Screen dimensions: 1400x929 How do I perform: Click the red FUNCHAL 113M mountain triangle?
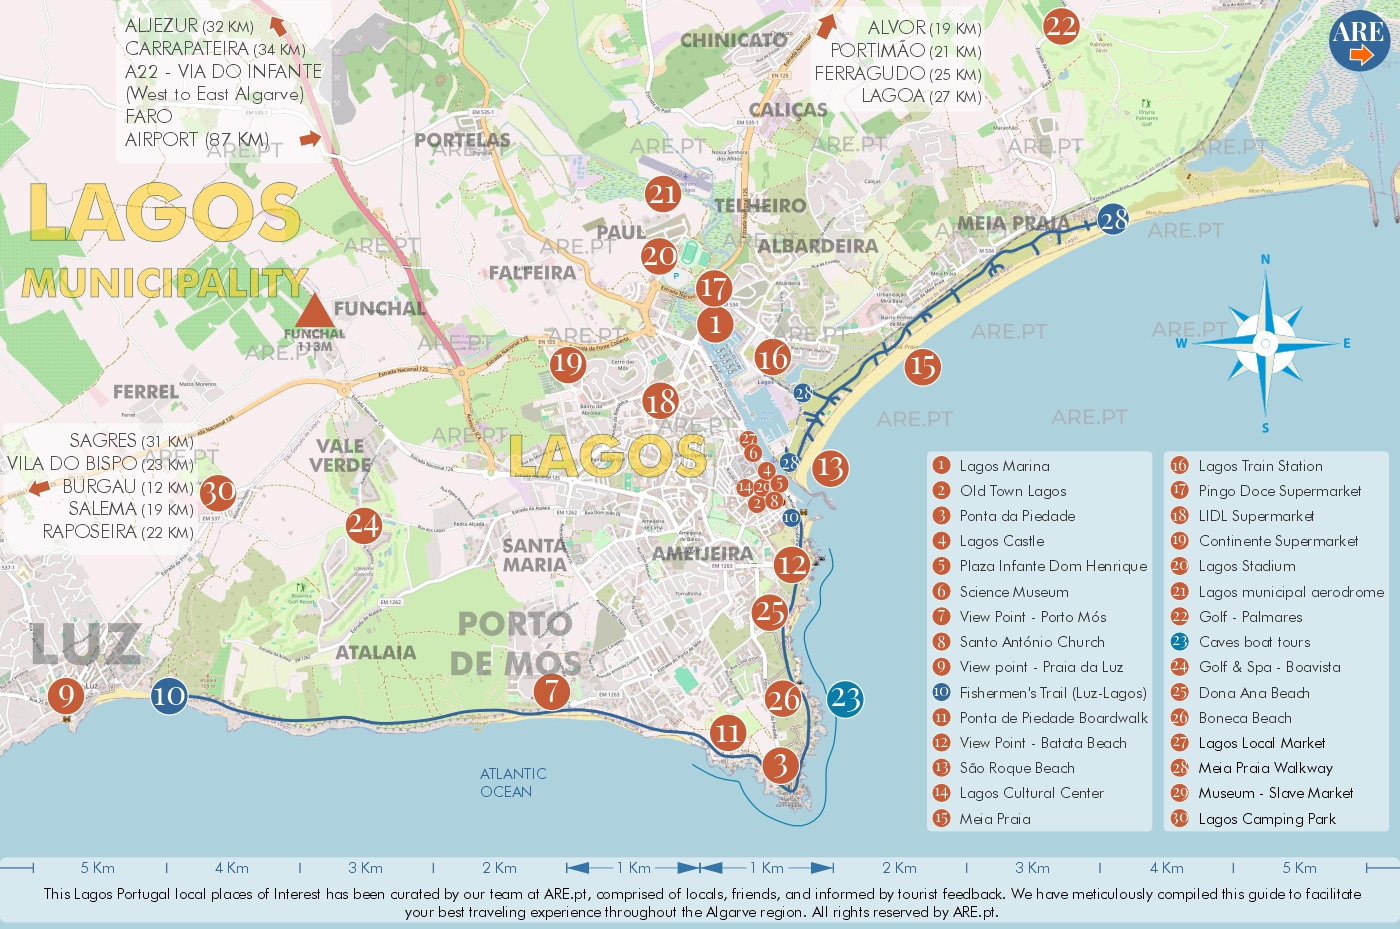point(316,313)
